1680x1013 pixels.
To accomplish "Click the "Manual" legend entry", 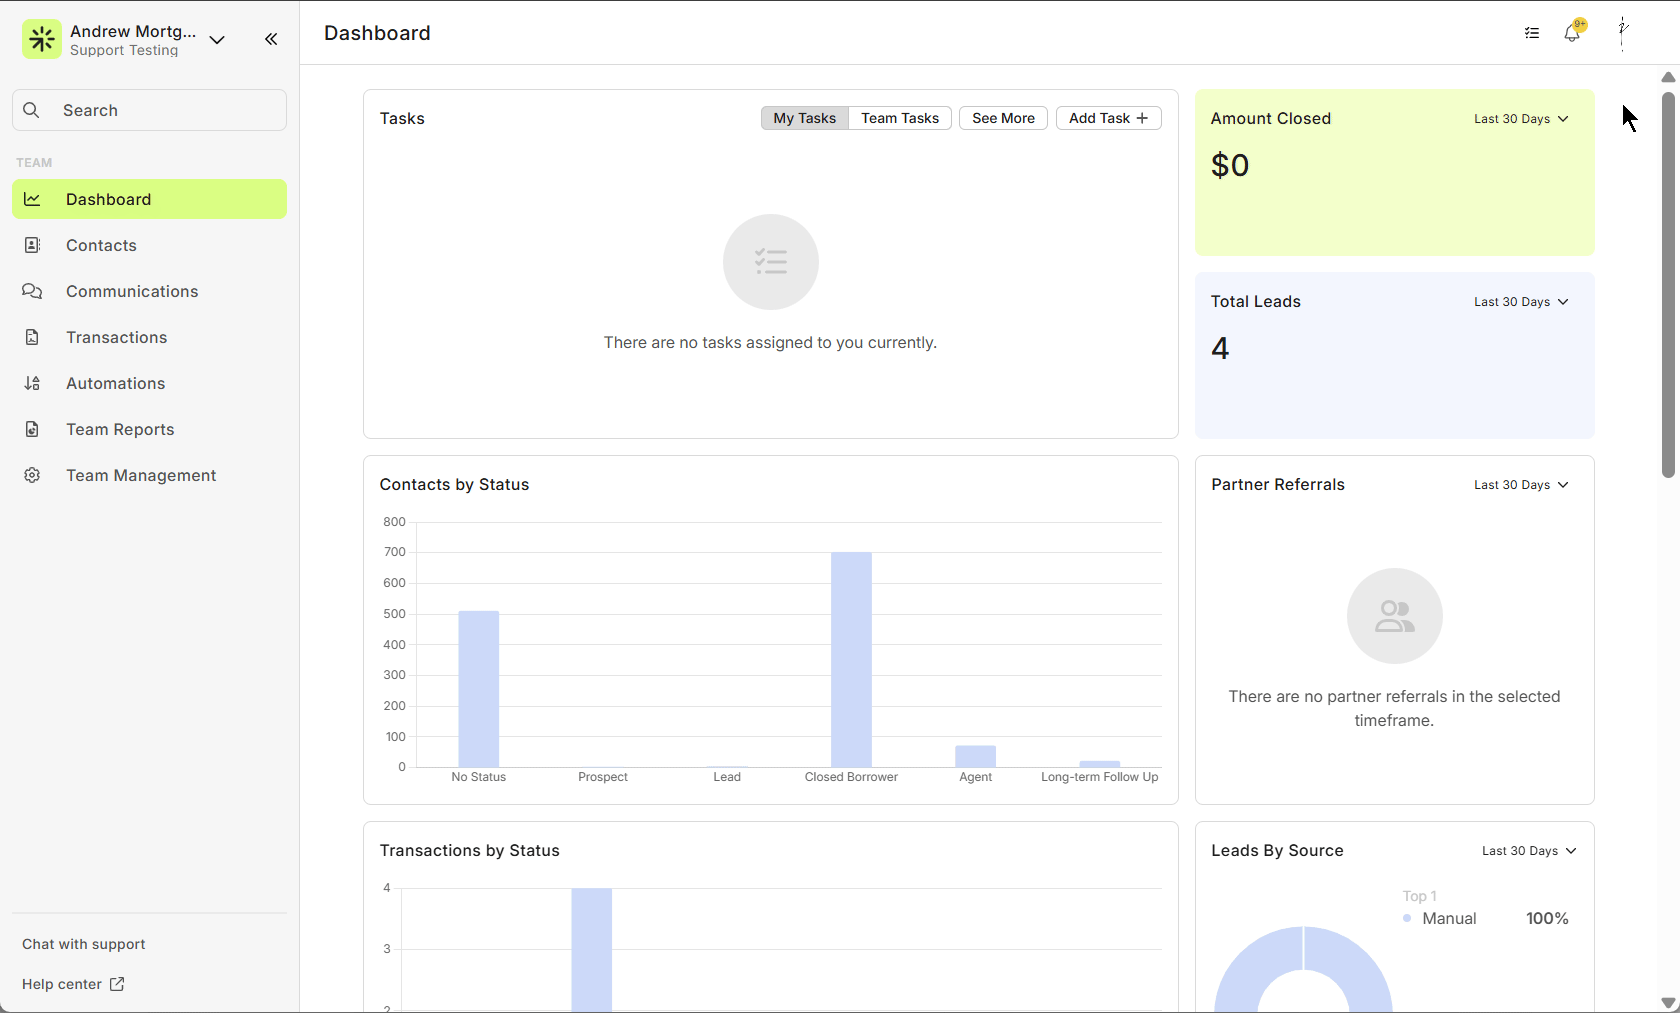I will pos(1440,918).
